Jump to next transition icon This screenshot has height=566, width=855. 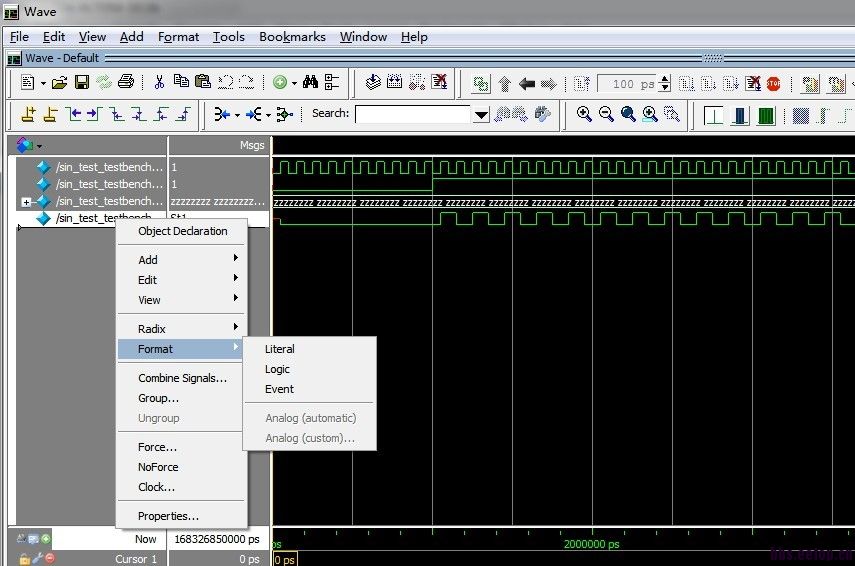point(95,114)
